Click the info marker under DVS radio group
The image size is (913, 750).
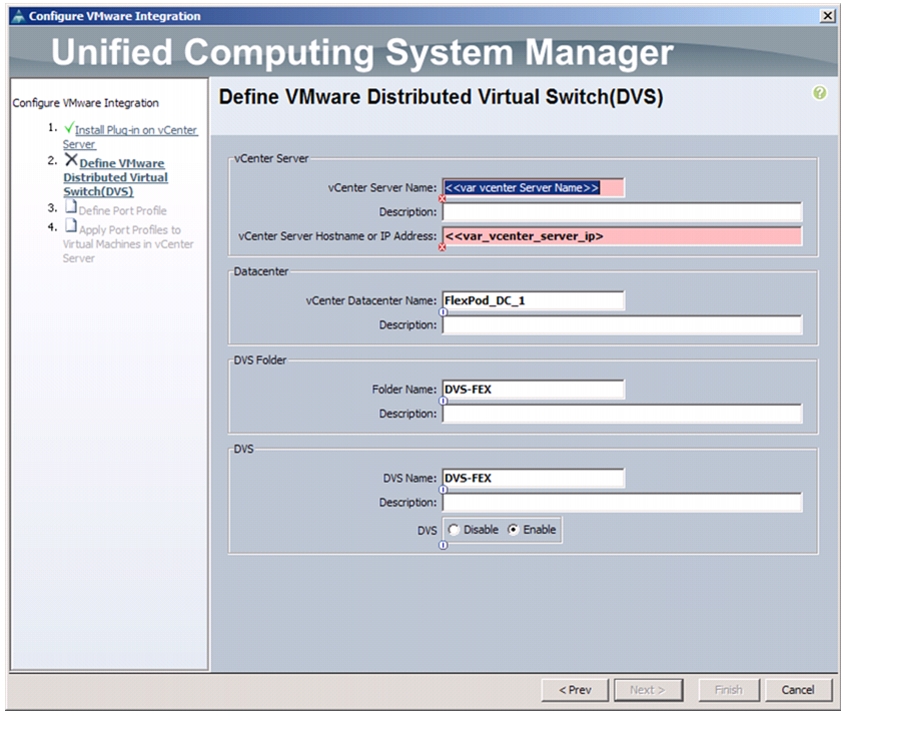tap(443, 545)
